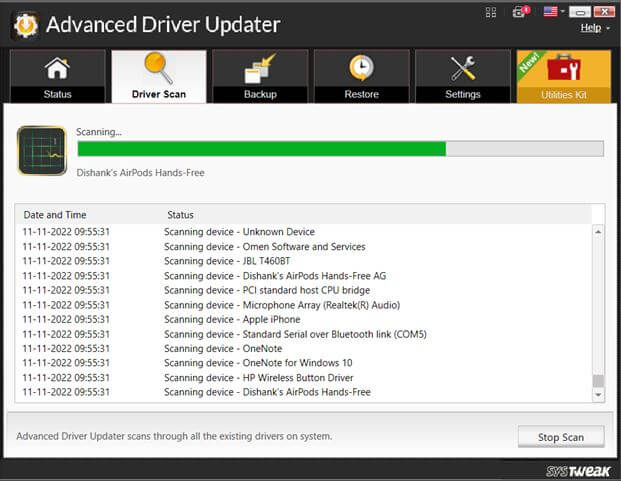The width and height of the screenshot is (621, 481).
Task: Click the Stop Scan button
Action: tap(561, 437)
